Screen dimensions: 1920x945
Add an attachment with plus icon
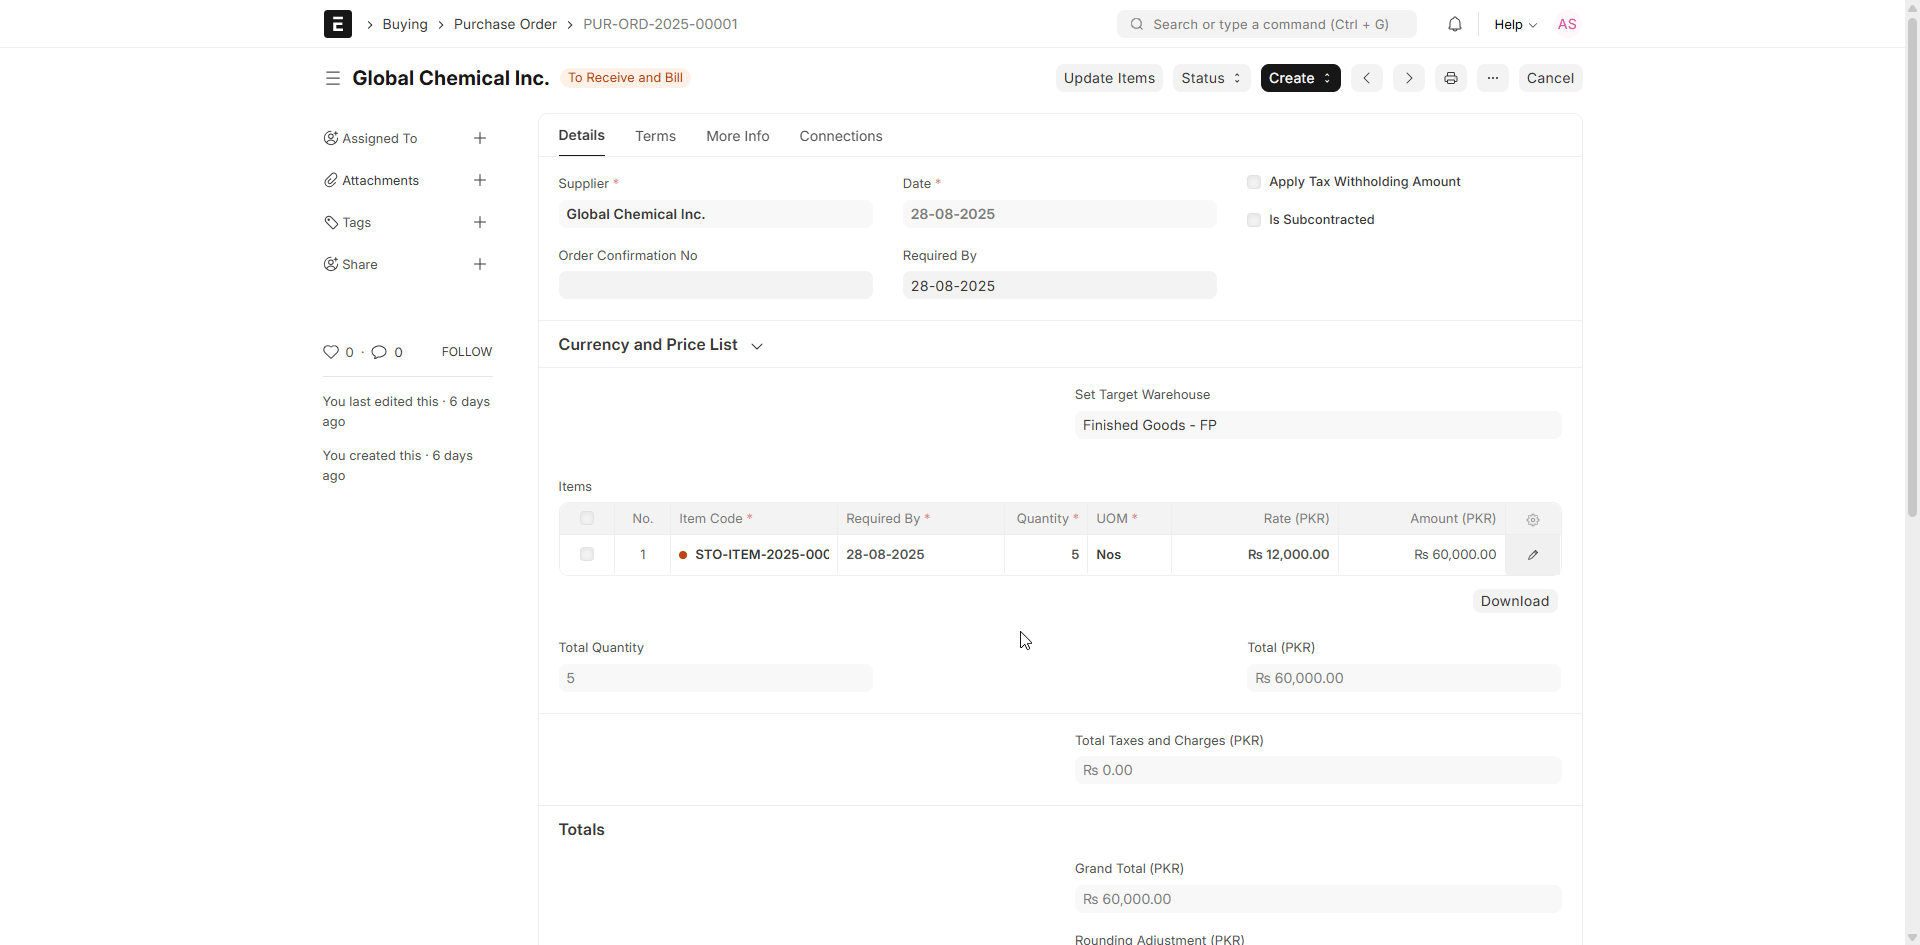click(x=480, y=180)
